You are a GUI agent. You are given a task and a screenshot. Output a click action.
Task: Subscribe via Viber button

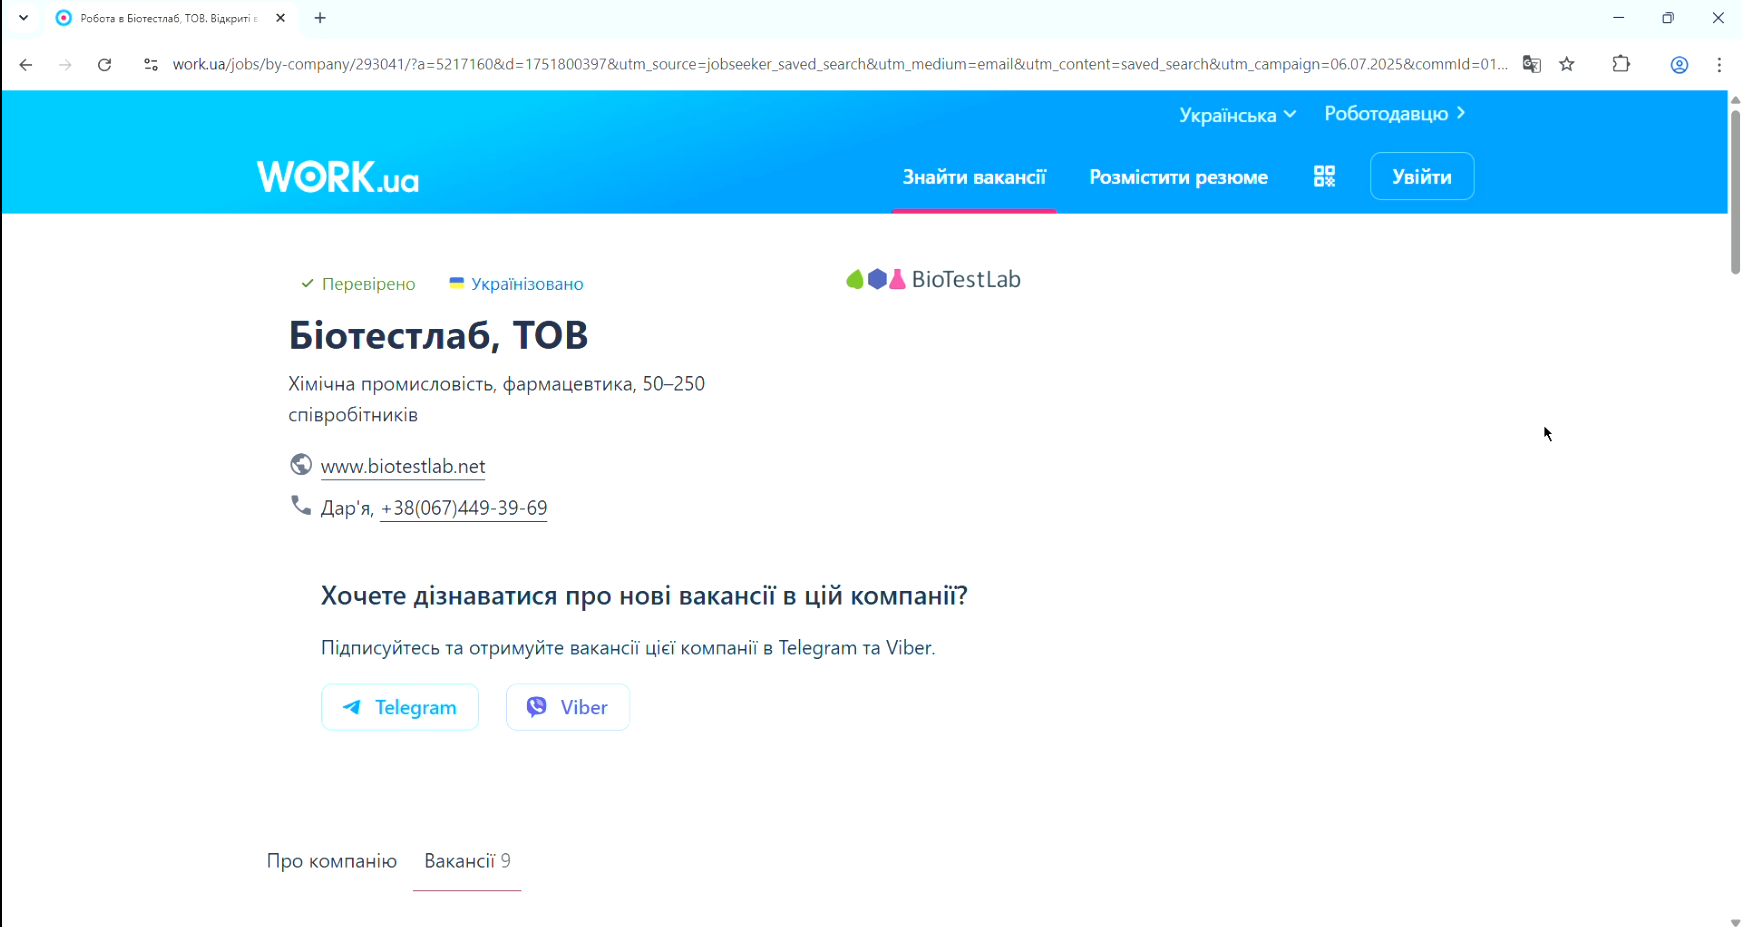[x=568, y=707]
